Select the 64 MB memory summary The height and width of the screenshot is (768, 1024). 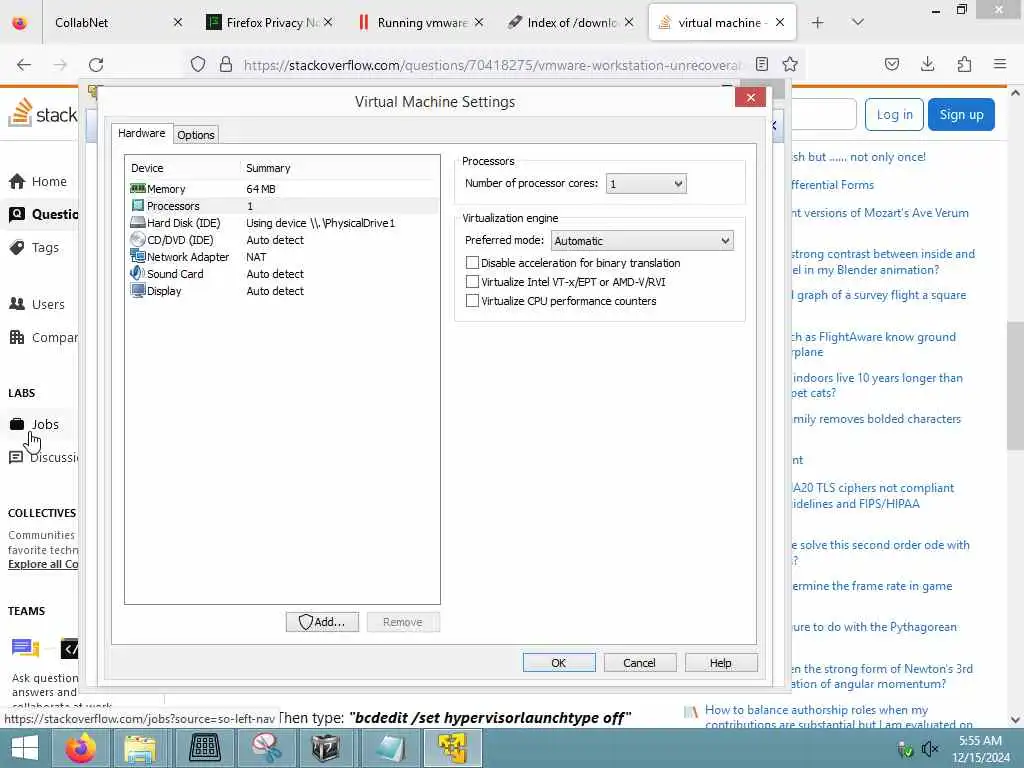point(261,189)
